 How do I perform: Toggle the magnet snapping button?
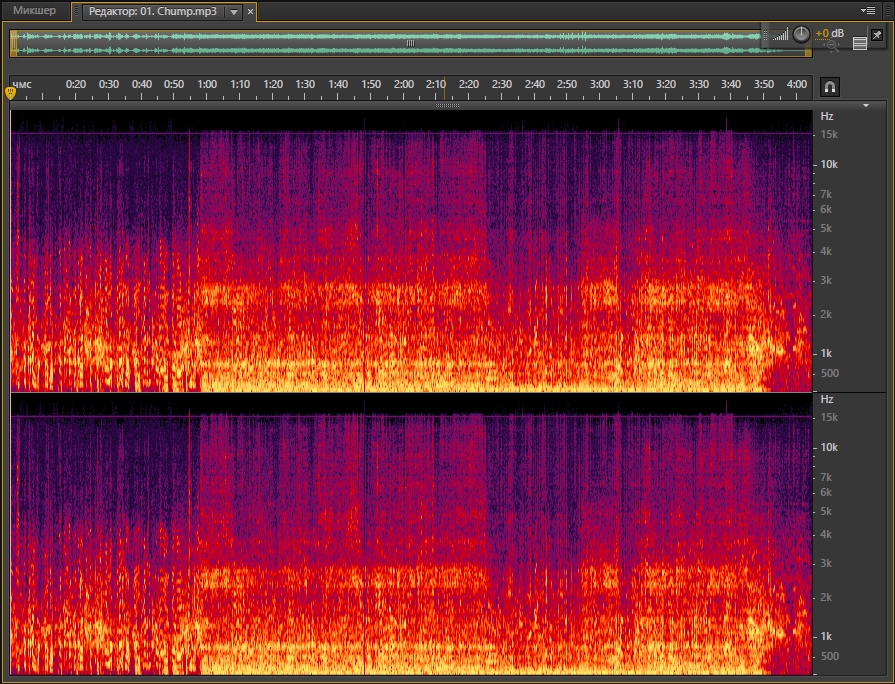[x=830, y=87]
